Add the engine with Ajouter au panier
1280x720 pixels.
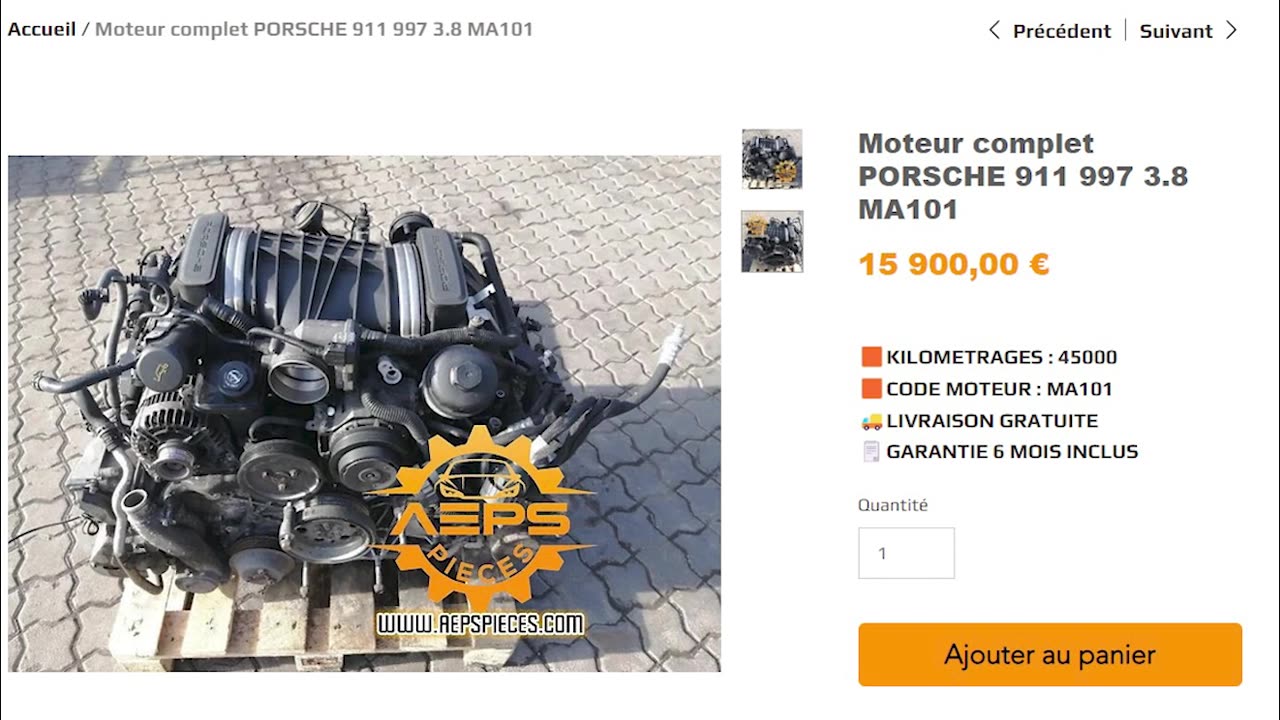[x=1050, y=655]
